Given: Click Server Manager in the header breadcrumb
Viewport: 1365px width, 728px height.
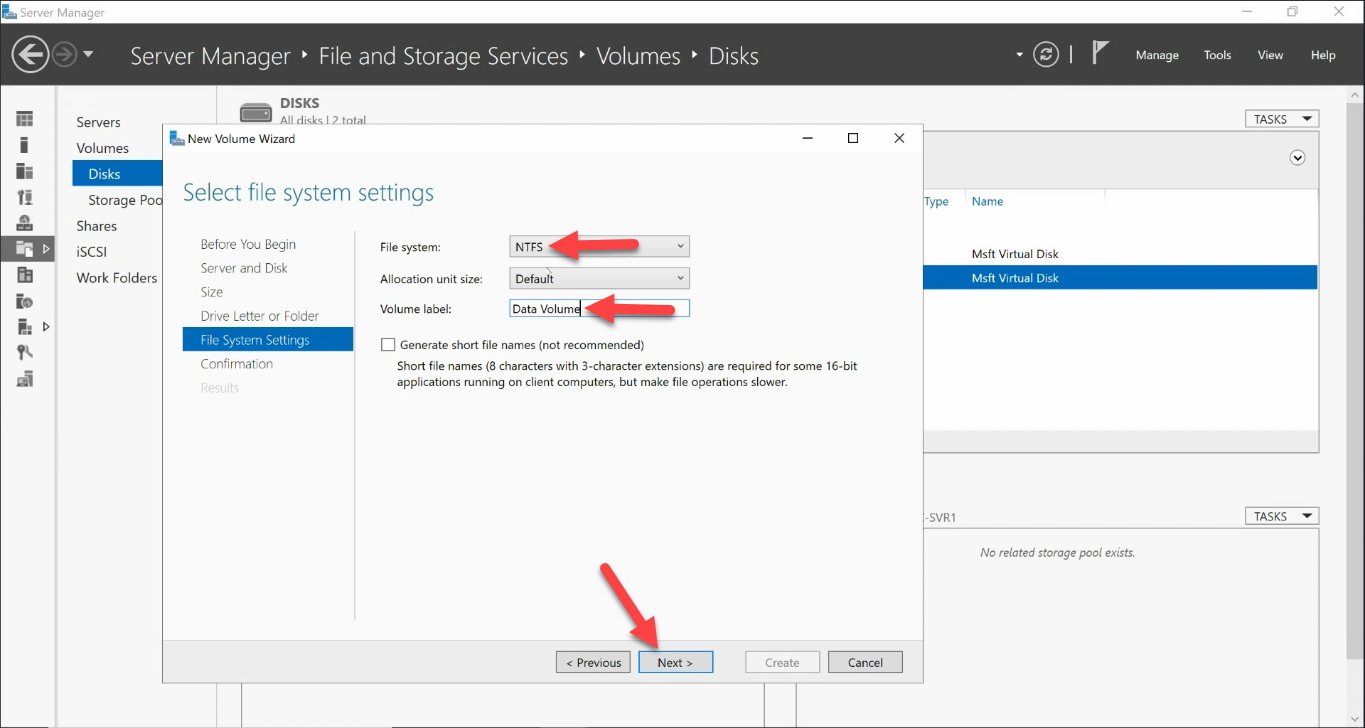Looking at the screenshot, I should [x=210, y=56].
